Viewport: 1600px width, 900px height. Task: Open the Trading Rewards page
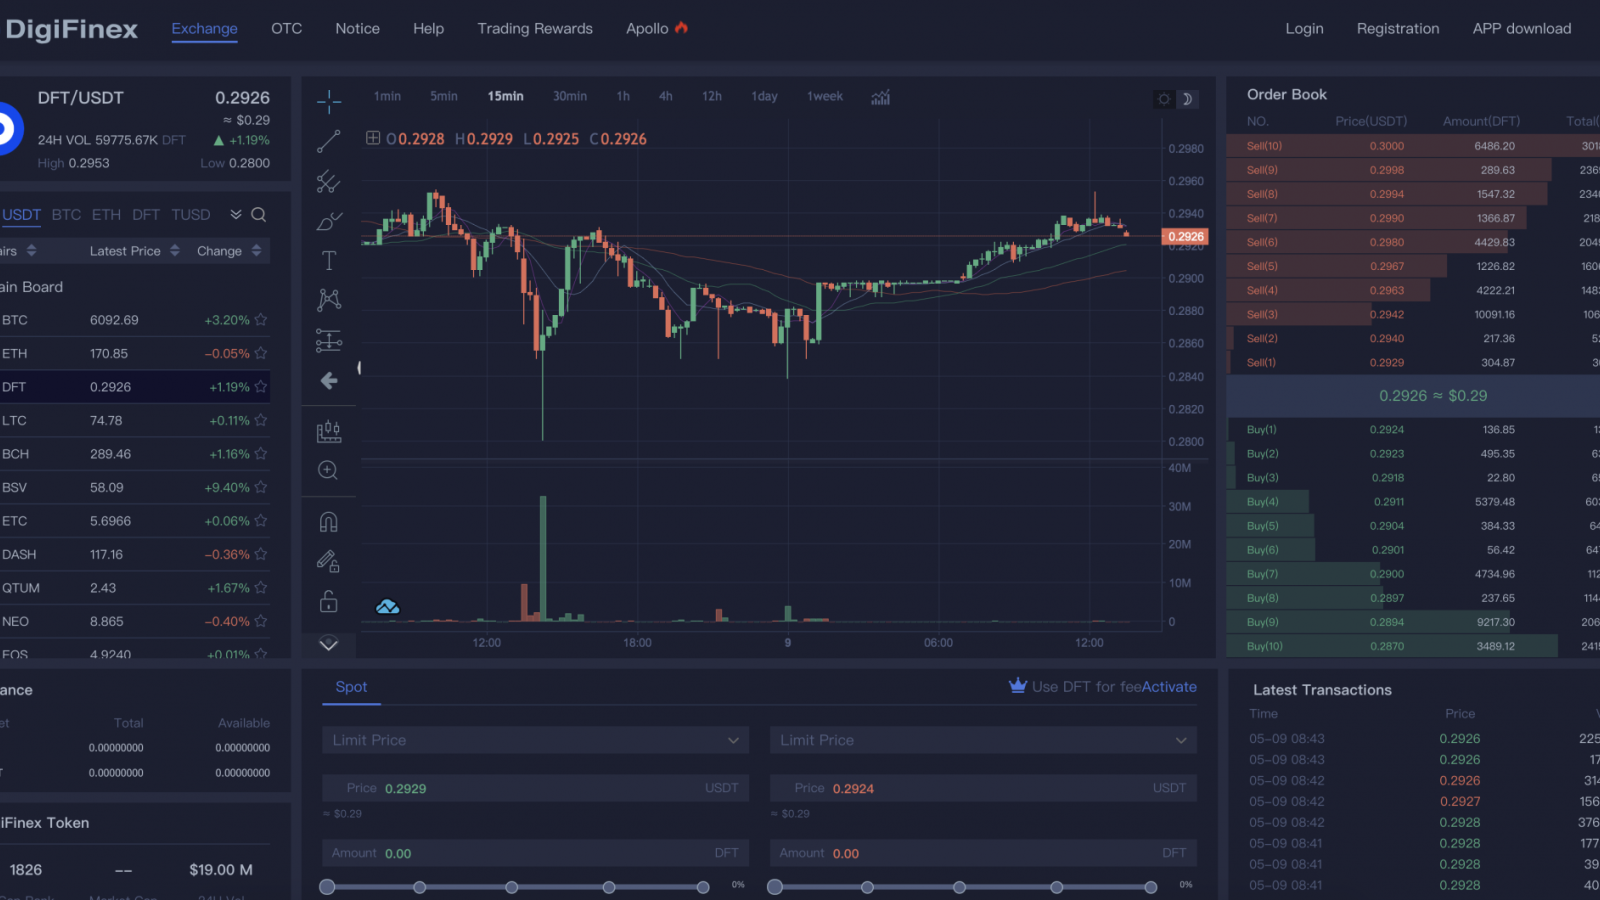tap(535, 28)
